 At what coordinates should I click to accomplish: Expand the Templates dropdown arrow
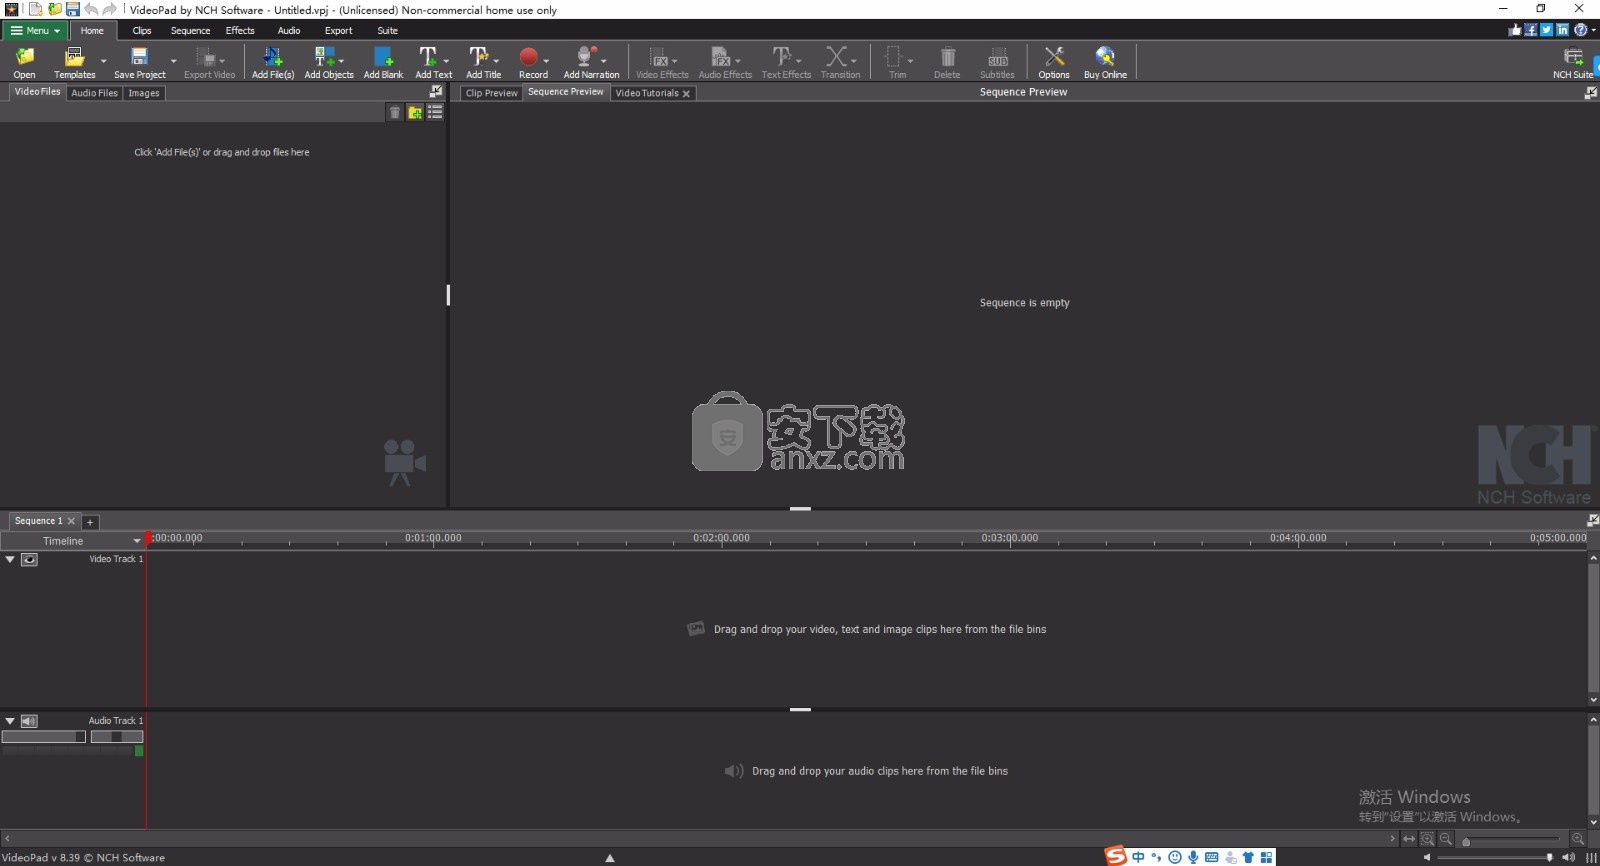point(104,61)
